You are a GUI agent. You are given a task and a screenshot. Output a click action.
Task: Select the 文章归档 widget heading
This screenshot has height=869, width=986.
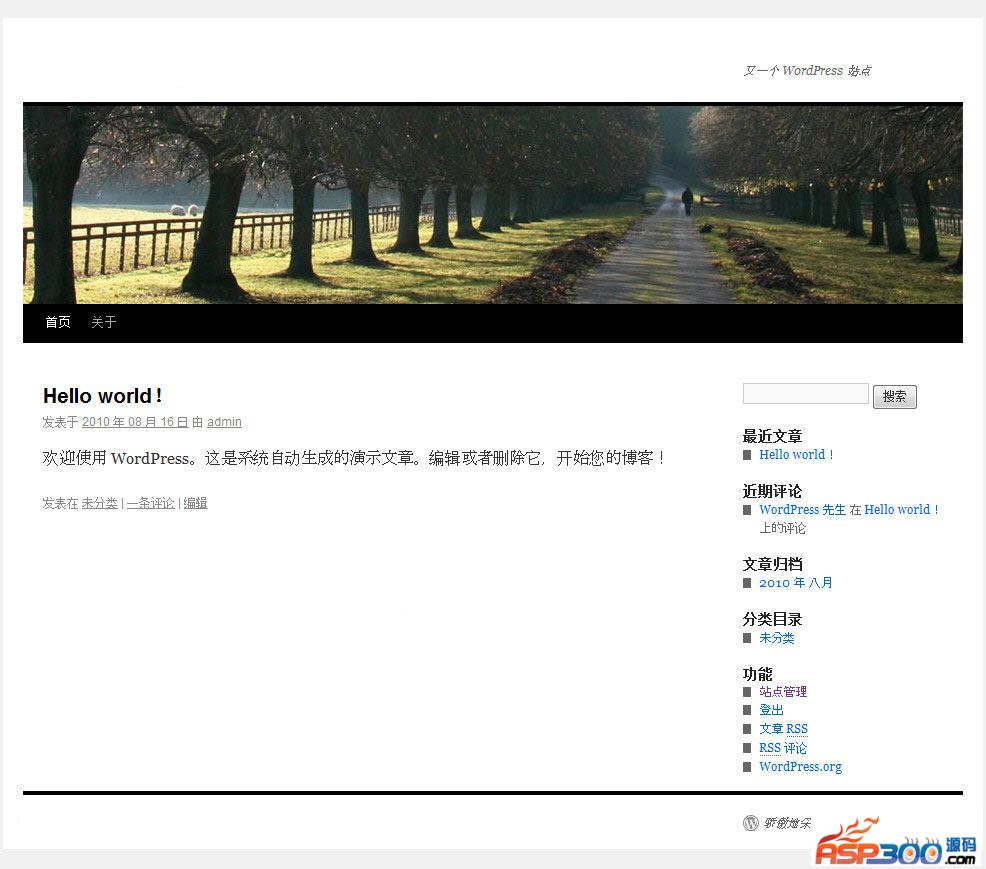[772, 564]
